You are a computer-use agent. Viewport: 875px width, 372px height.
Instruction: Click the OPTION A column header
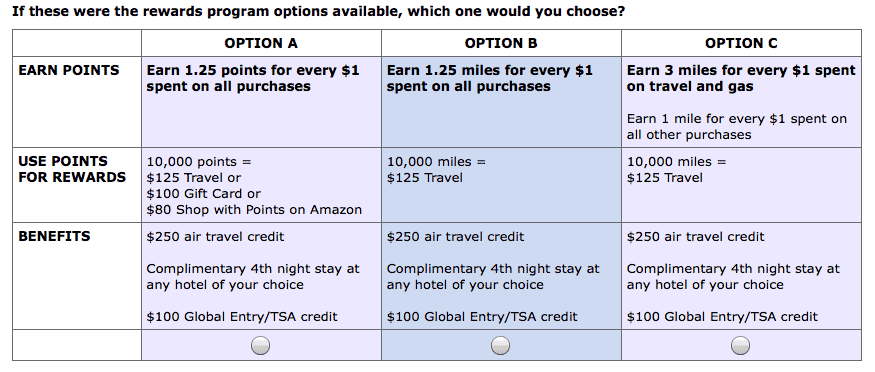coord(261,44)
